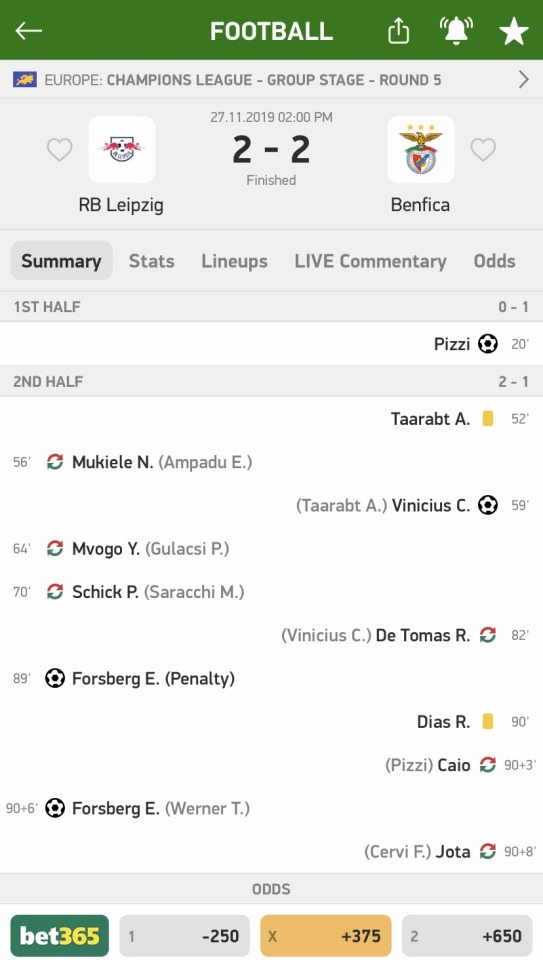Select away win odds +650

tap(467, 936)
